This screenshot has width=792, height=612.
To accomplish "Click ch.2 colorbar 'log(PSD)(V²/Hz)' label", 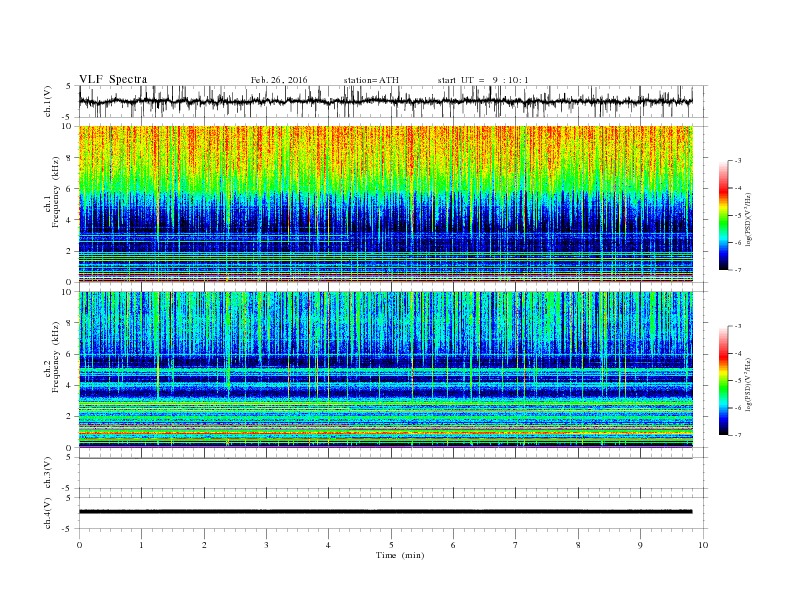I will click(x=748, y=384).
